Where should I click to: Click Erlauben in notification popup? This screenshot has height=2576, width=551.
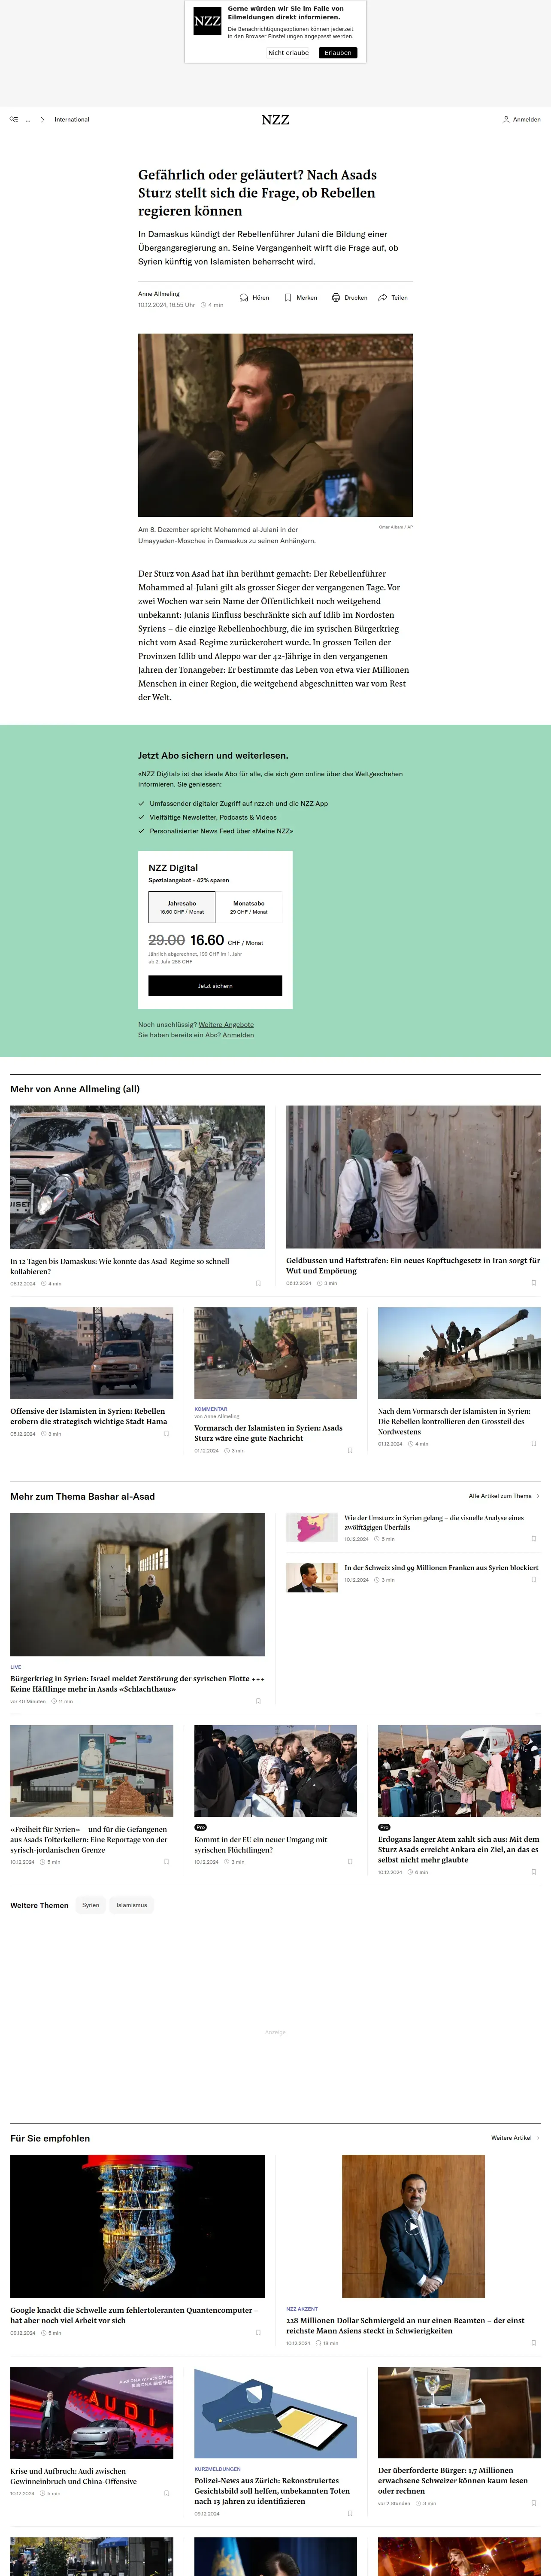[x=338, y=53]
